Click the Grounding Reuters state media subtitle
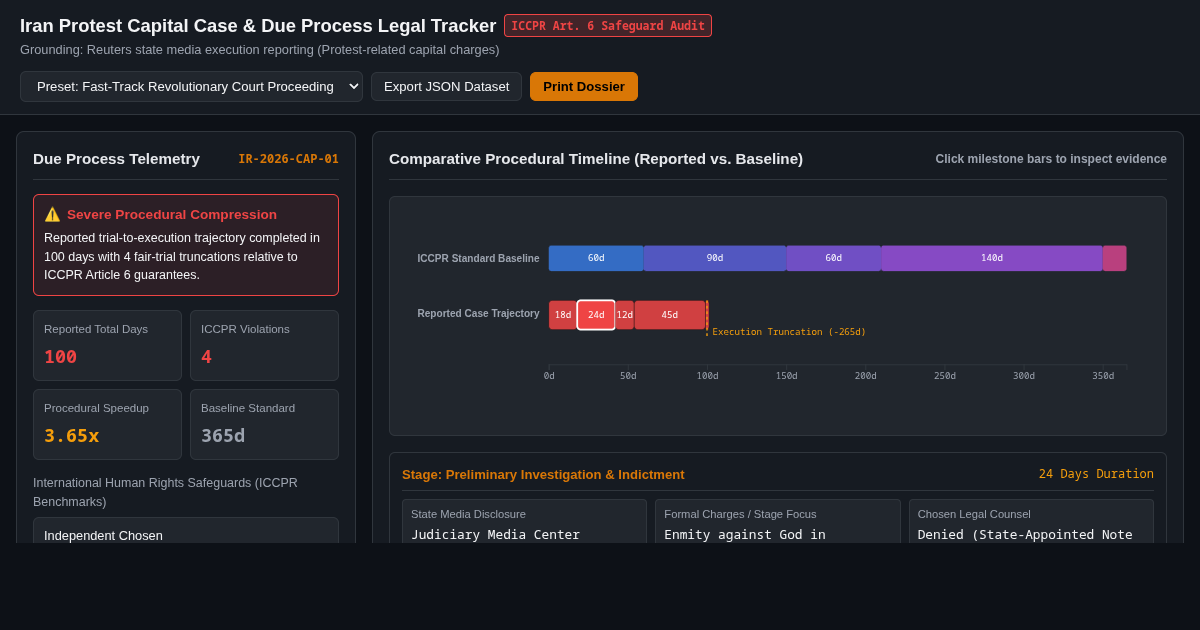 [x=260, y=50]
